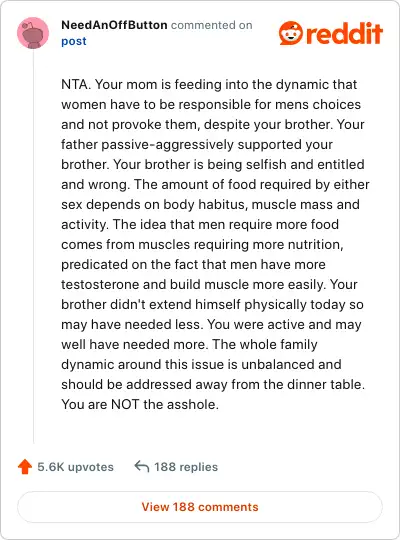Click the NeedAnOffButton pink avatar icon

click(x=33, y=33)
